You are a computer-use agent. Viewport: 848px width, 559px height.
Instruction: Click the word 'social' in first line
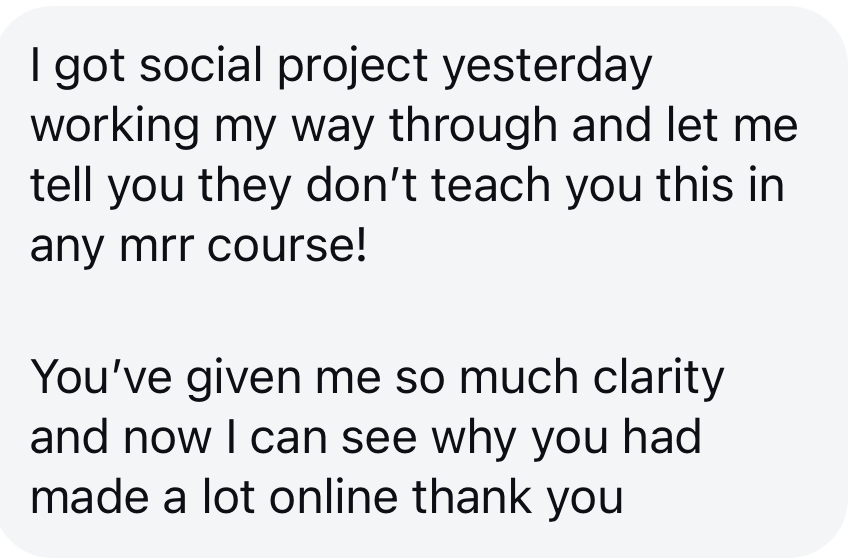pos(201,65)
